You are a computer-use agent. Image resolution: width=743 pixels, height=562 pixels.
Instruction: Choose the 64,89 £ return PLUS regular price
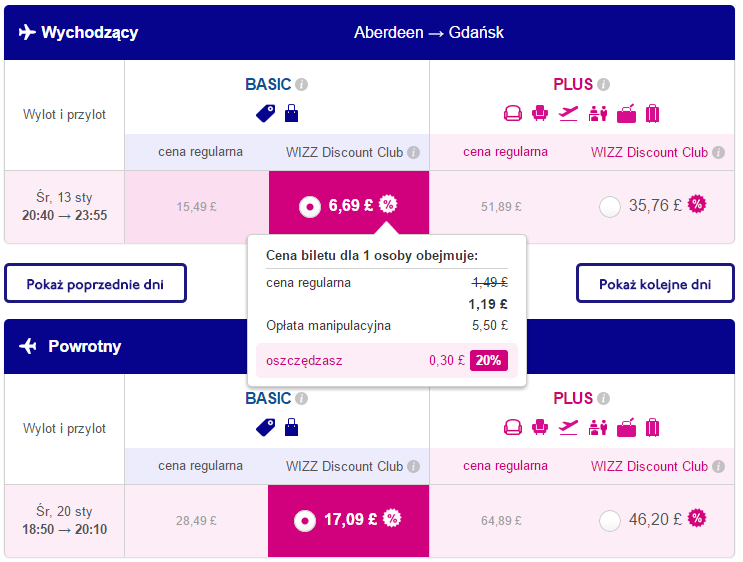[501, 521]
